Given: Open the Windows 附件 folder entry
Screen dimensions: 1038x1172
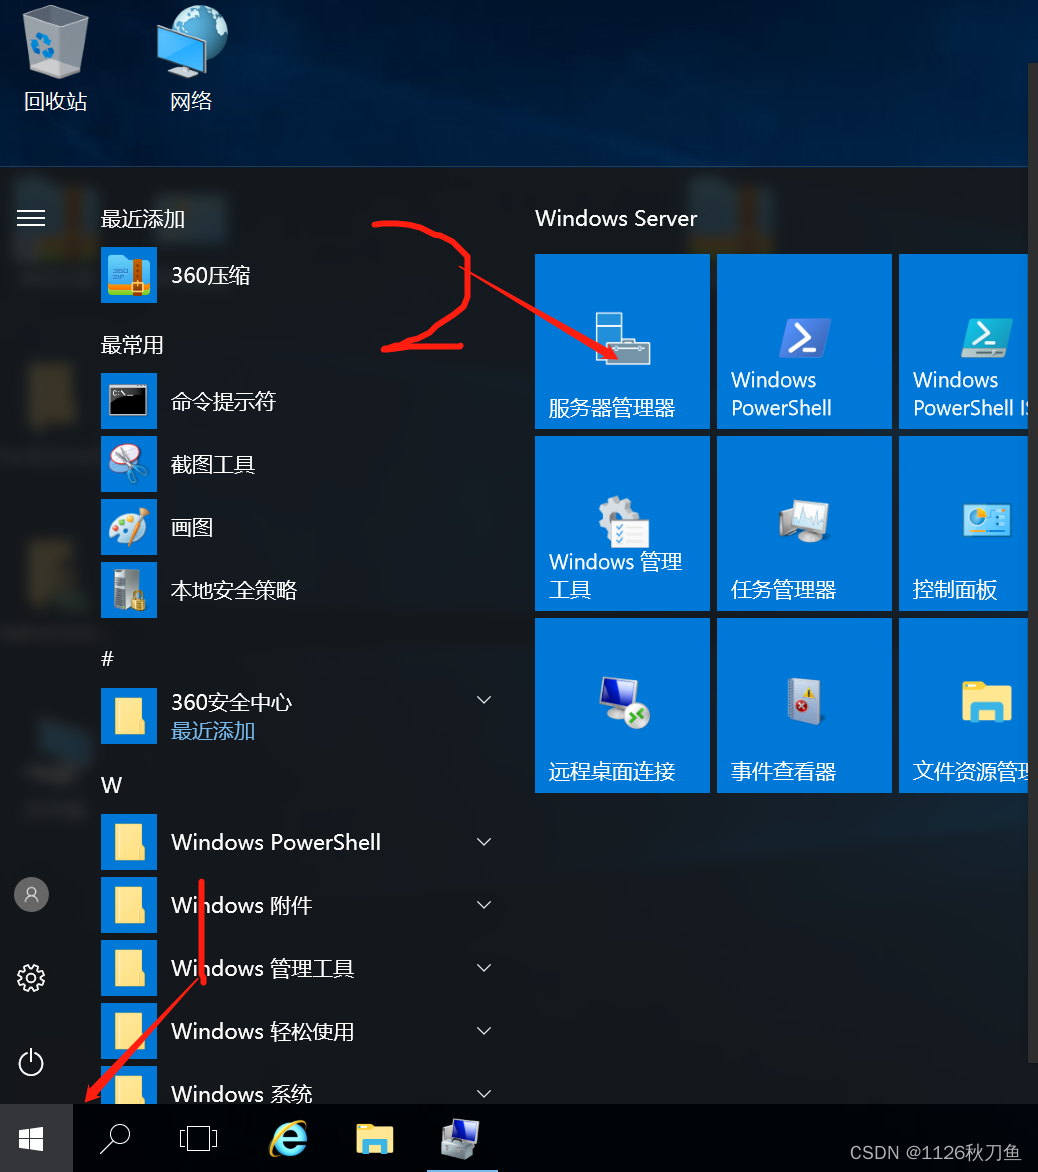Looking at the screenshot, I should click(299, 905).
